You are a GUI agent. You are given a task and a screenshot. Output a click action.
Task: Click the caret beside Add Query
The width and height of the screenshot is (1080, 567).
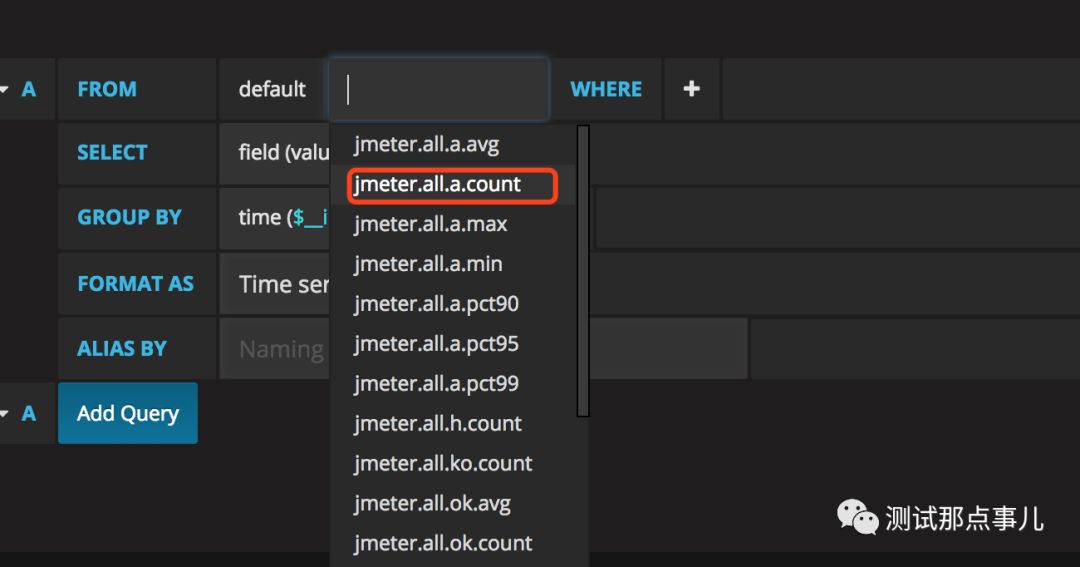[x=4, y=413]
